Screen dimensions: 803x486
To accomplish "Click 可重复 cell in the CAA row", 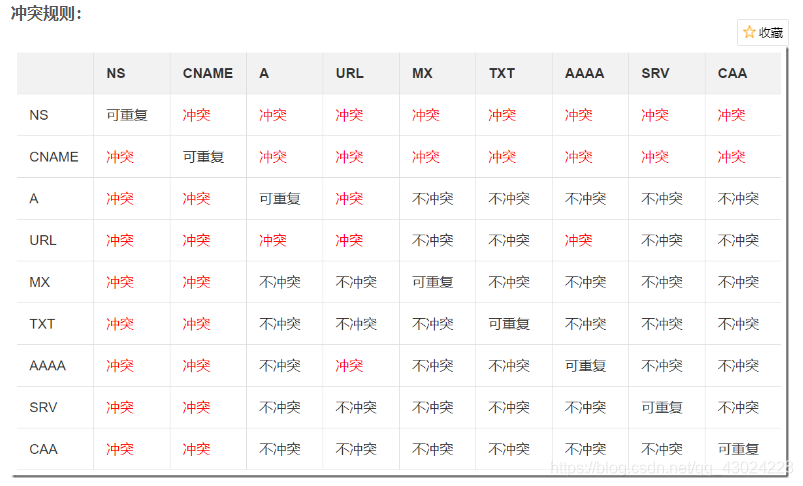I will point(738,449).
